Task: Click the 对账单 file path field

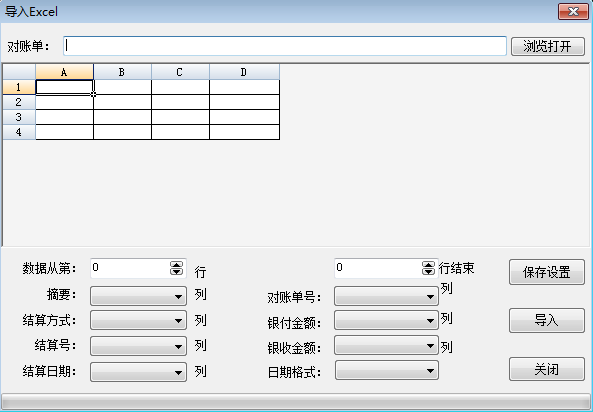Action: coord(285,46)
